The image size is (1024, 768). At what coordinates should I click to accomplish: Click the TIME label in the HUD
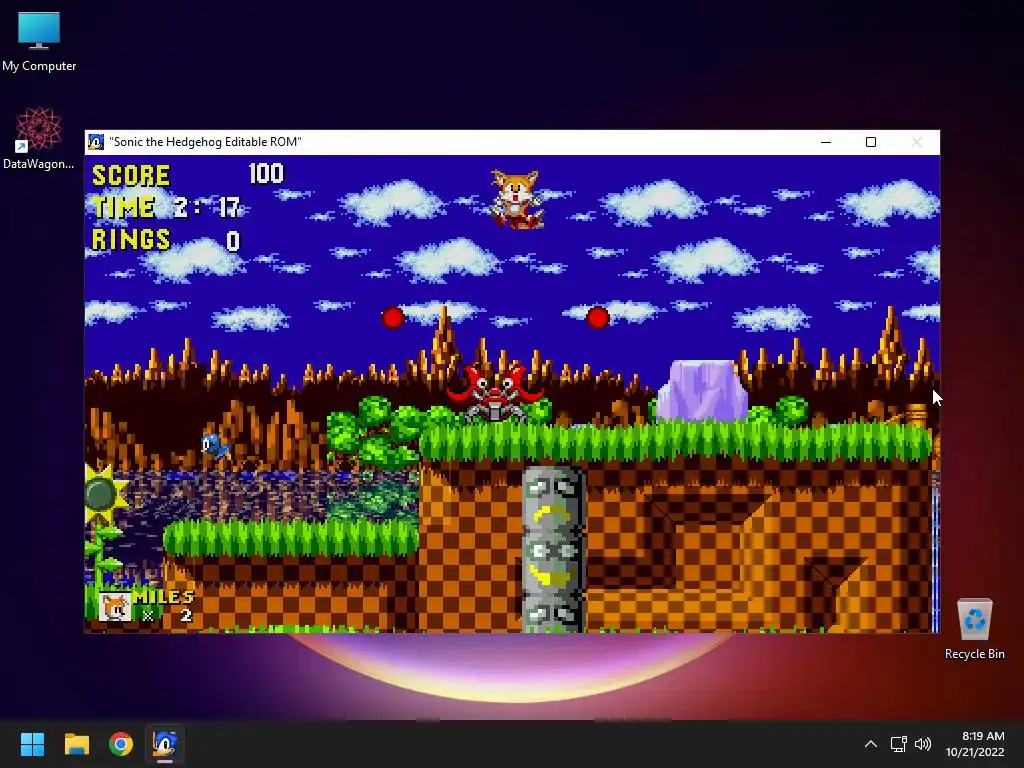123,208
